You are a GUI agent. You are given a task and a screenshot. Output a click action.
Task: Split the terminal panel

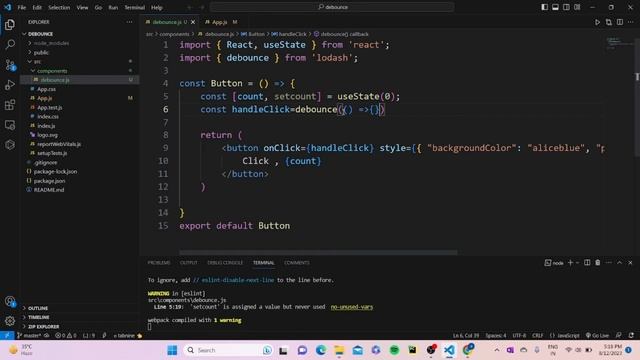click(587, 263)
